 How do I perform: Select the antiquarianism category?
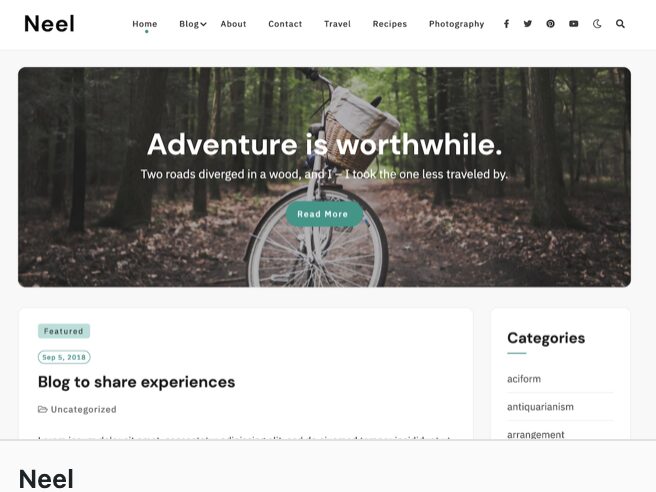(541, 407)
